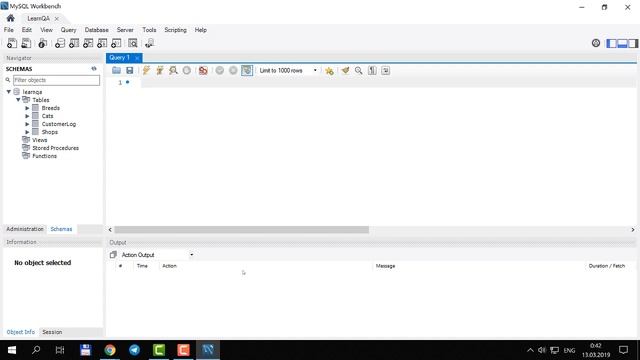The image size is (640, 360).
Task: Execute statement under cursor icon
Action: (160, 70)
